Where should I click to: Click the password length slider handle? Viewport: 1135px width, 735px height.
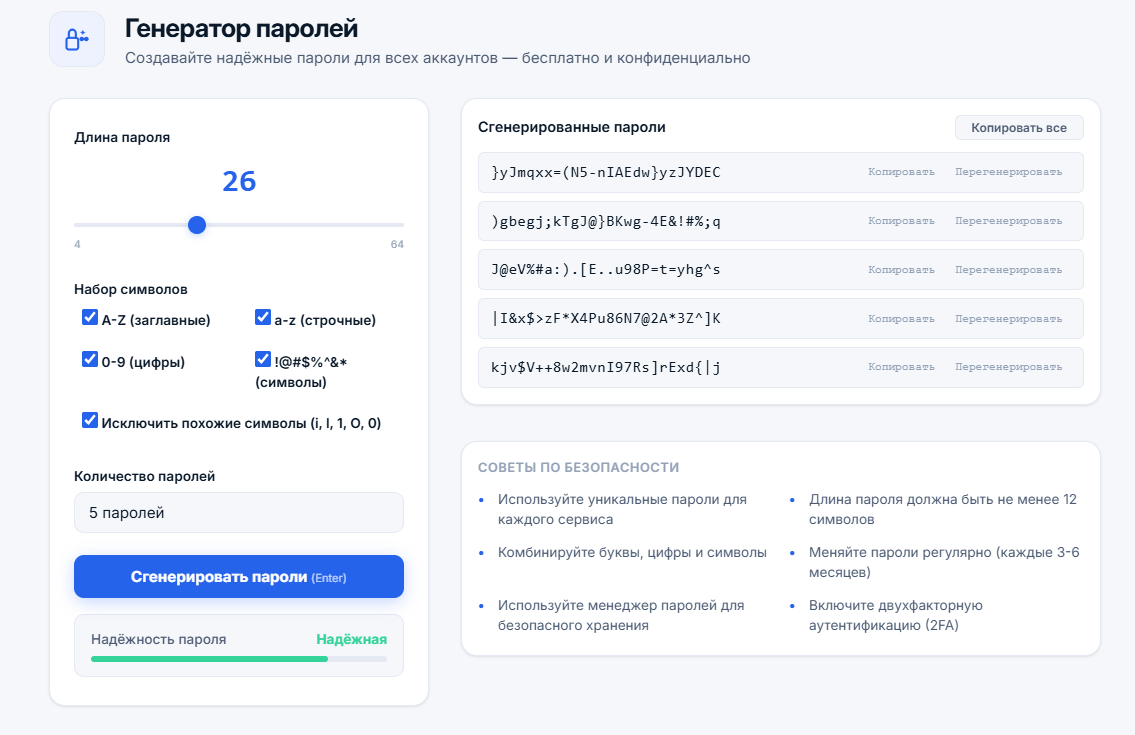pos(197,225)
